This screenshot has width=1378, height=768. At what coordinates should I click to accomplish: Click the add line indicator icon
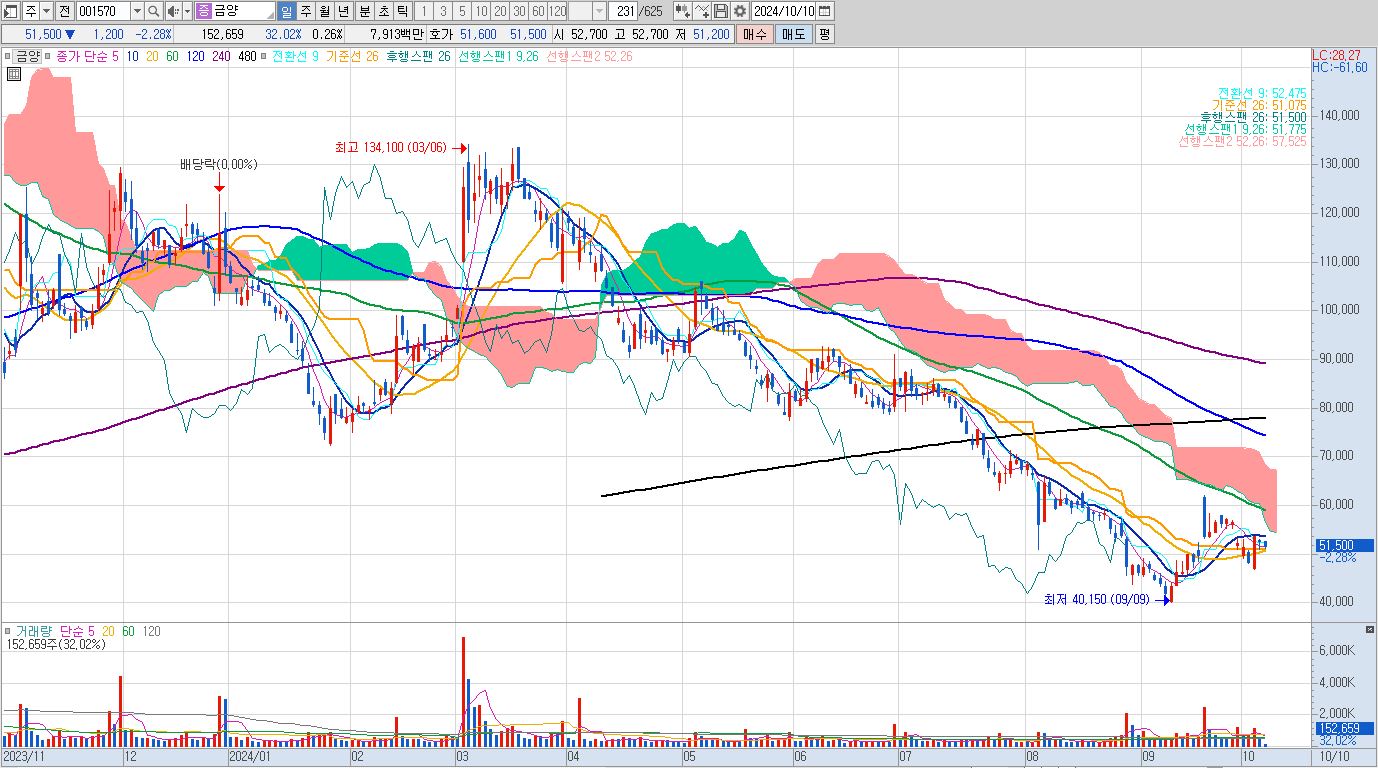pyautogui.click(x=702, y=11)
